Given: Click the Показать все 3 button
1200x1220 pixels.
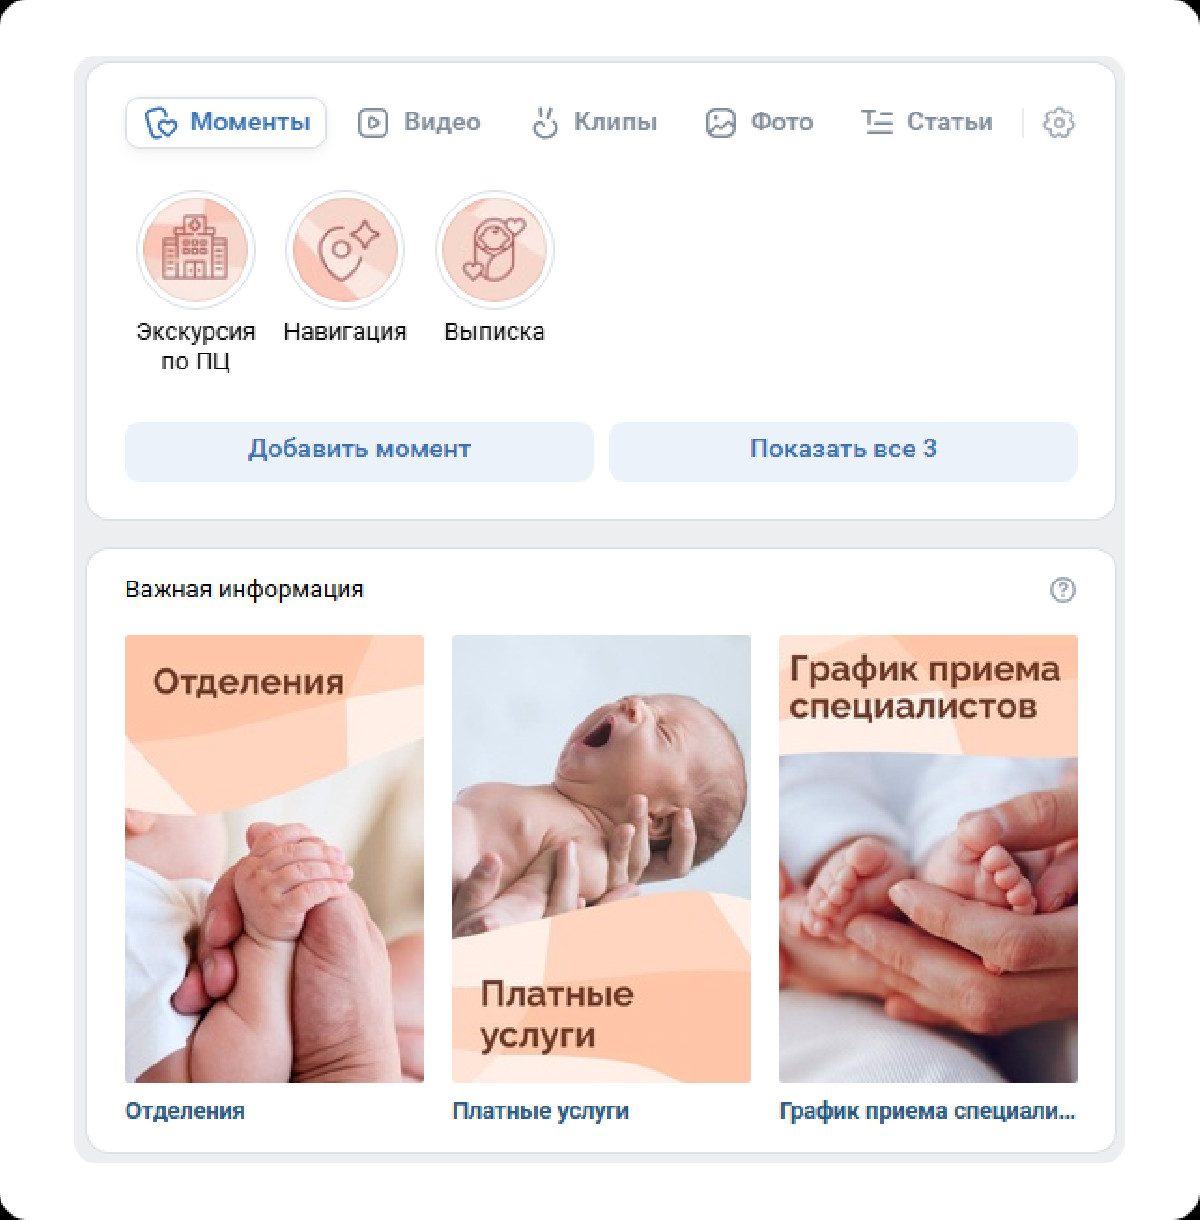Looking at the screenshot, I should [843, 451].
